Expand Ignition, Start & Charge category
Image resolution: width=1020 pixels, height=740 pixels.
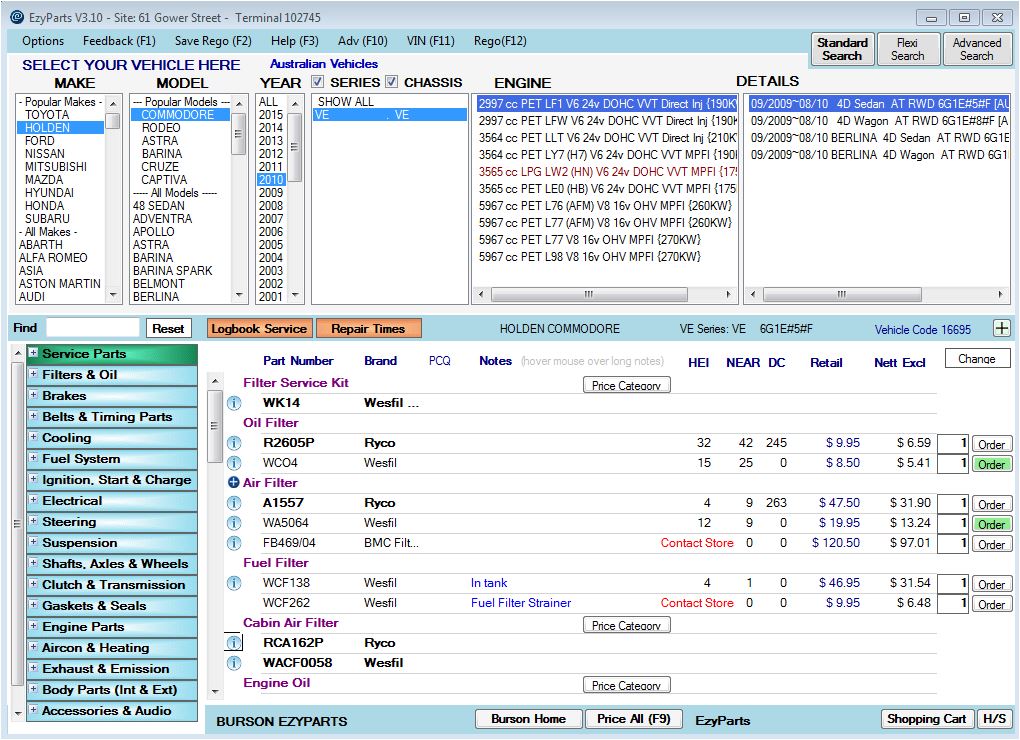pyautogui.click(x=34, y=479)
